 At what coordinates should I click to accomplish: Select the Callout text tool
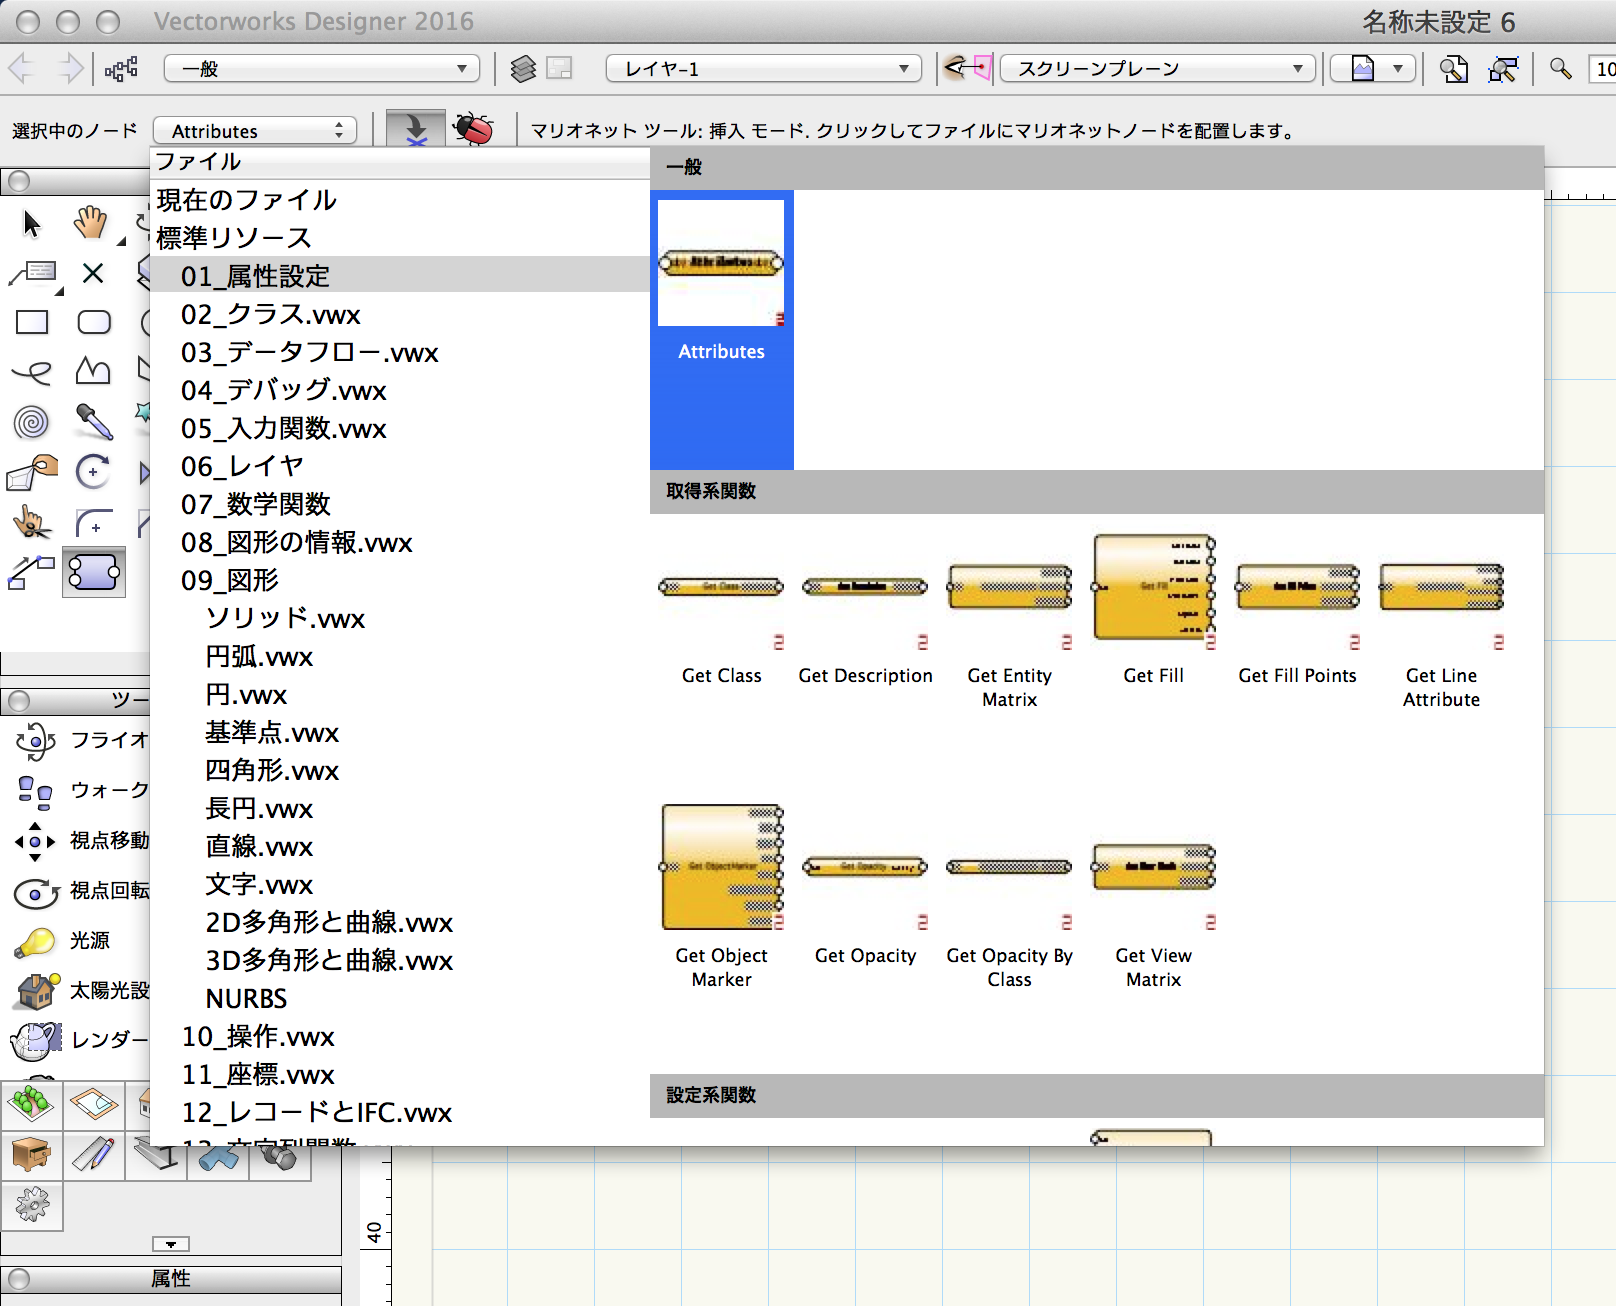[33, 273]
